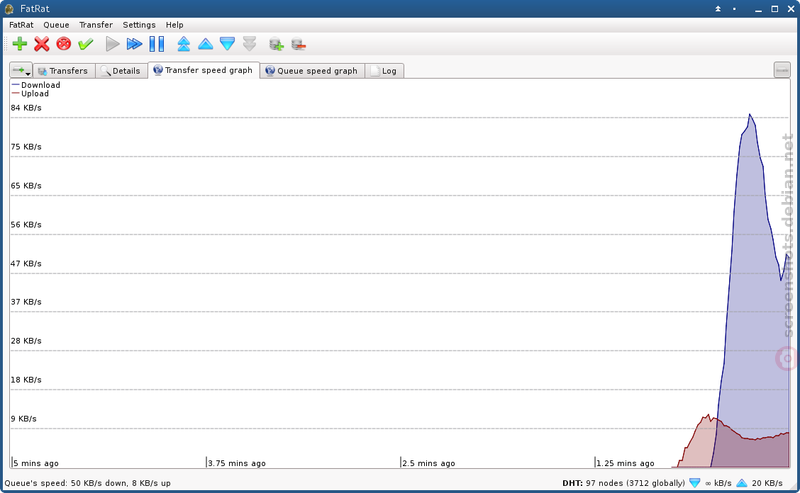Click the blue double-arrow force resume icon

coord(134,44)
